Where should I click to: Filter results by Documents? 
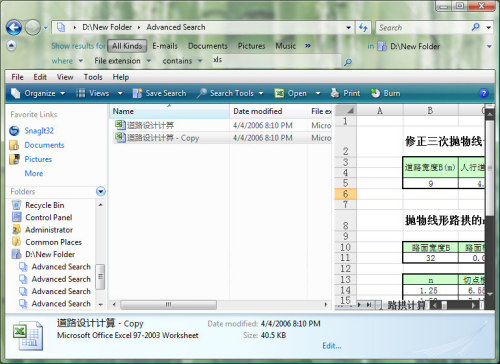(207, 46)
